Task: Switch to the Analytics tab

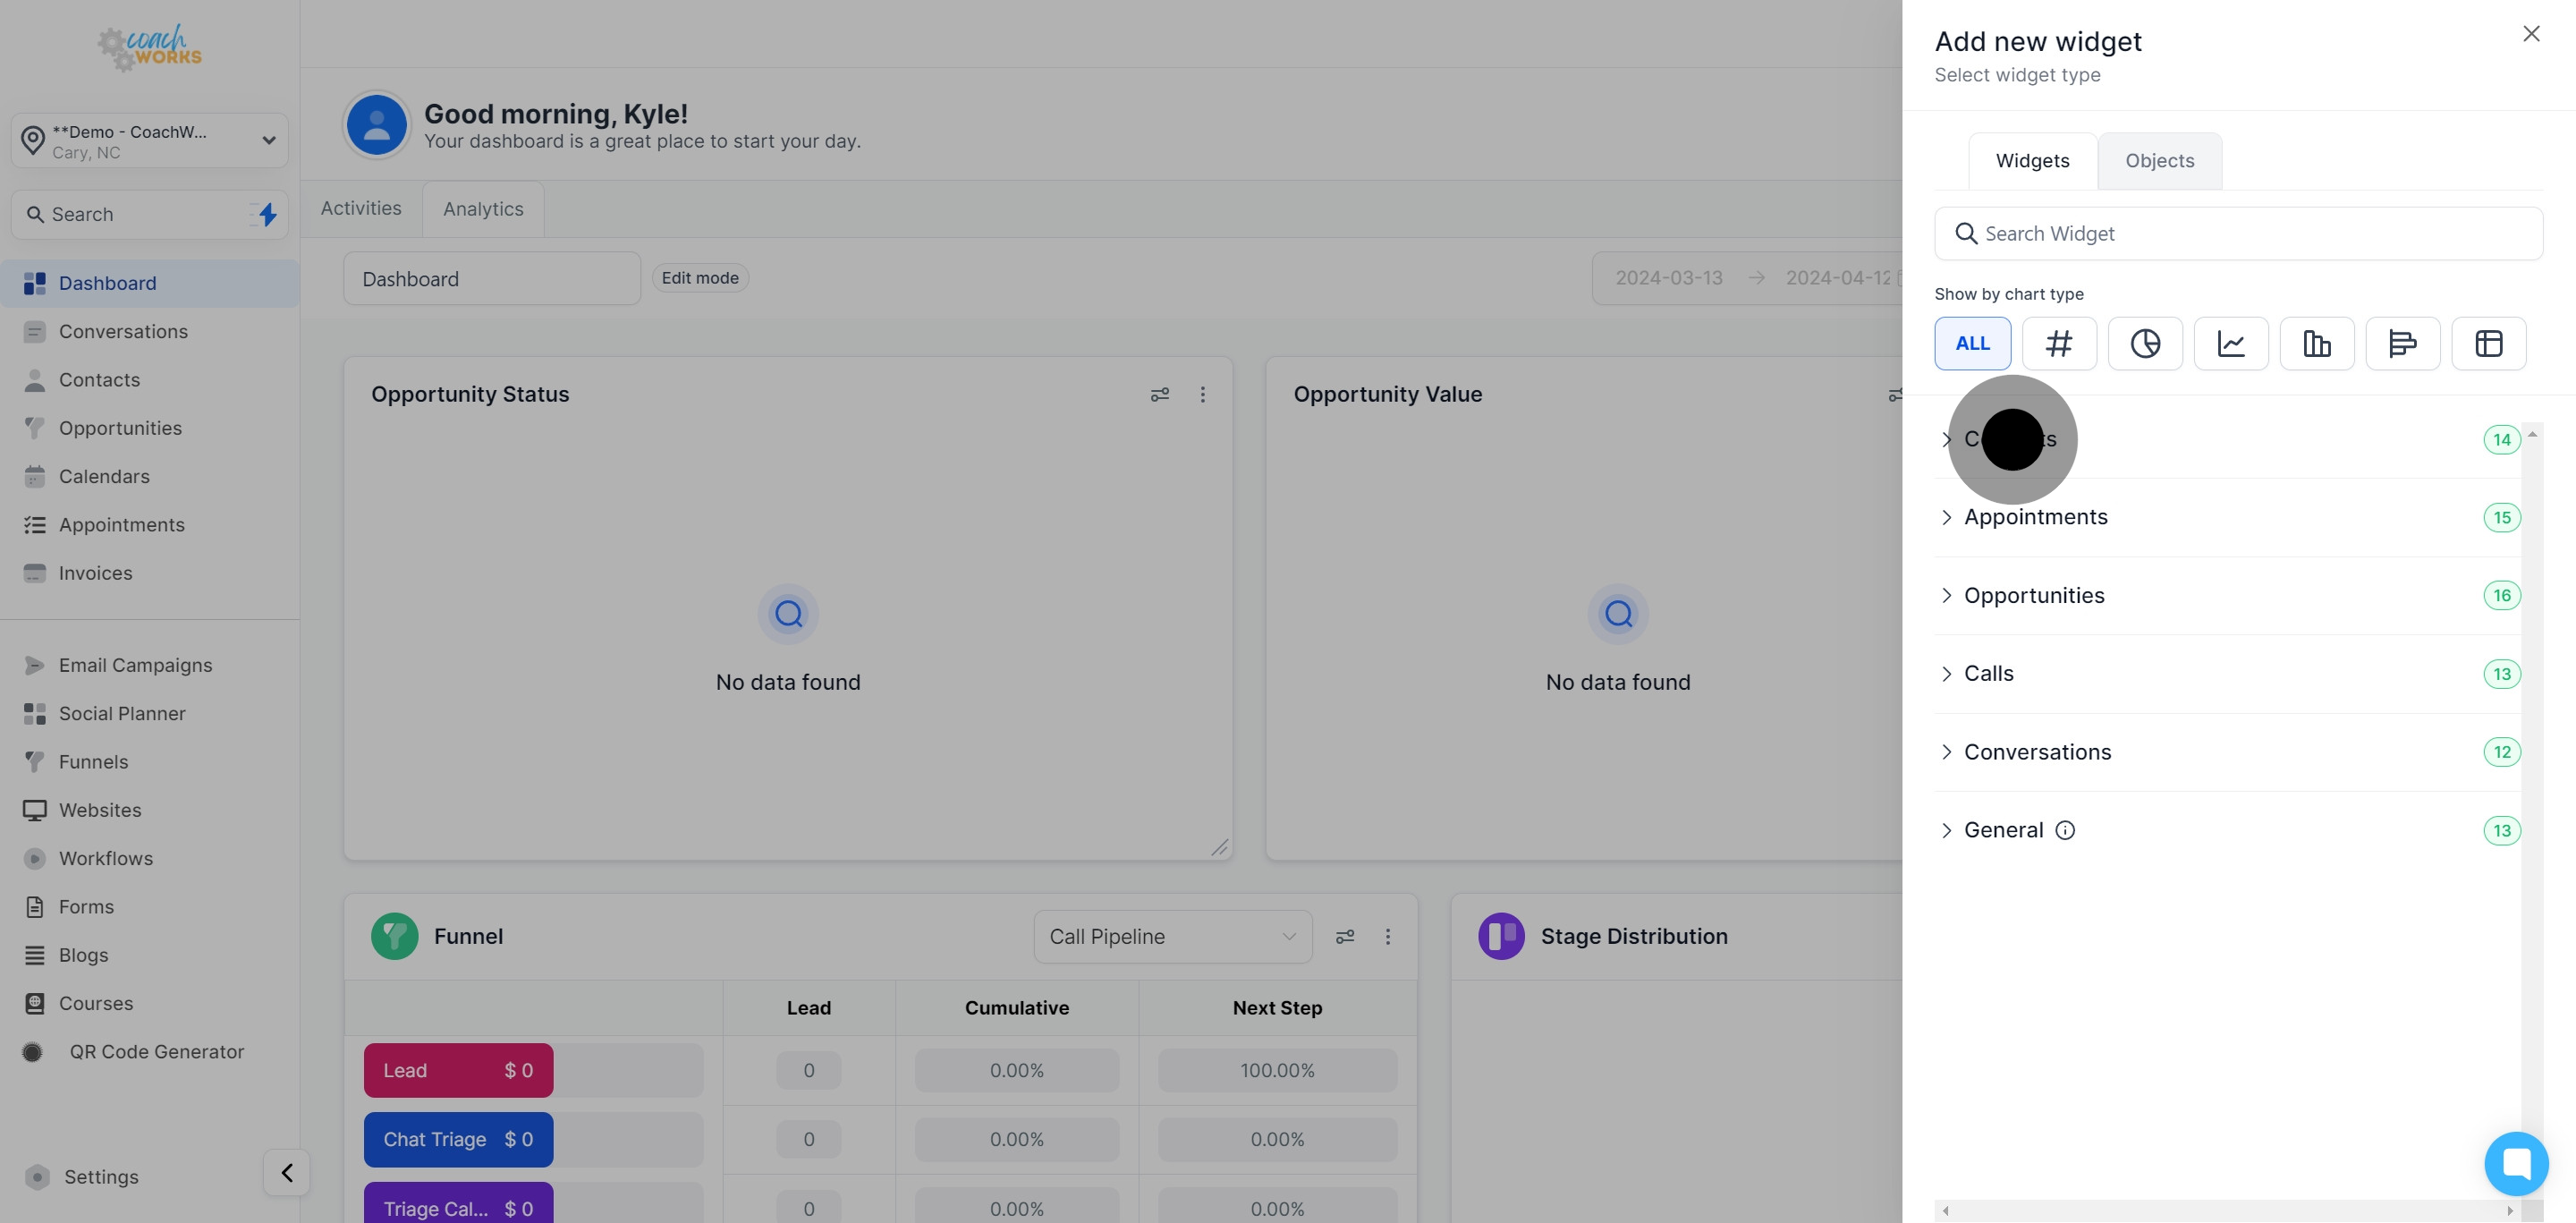Action: (x=483, y=209)
